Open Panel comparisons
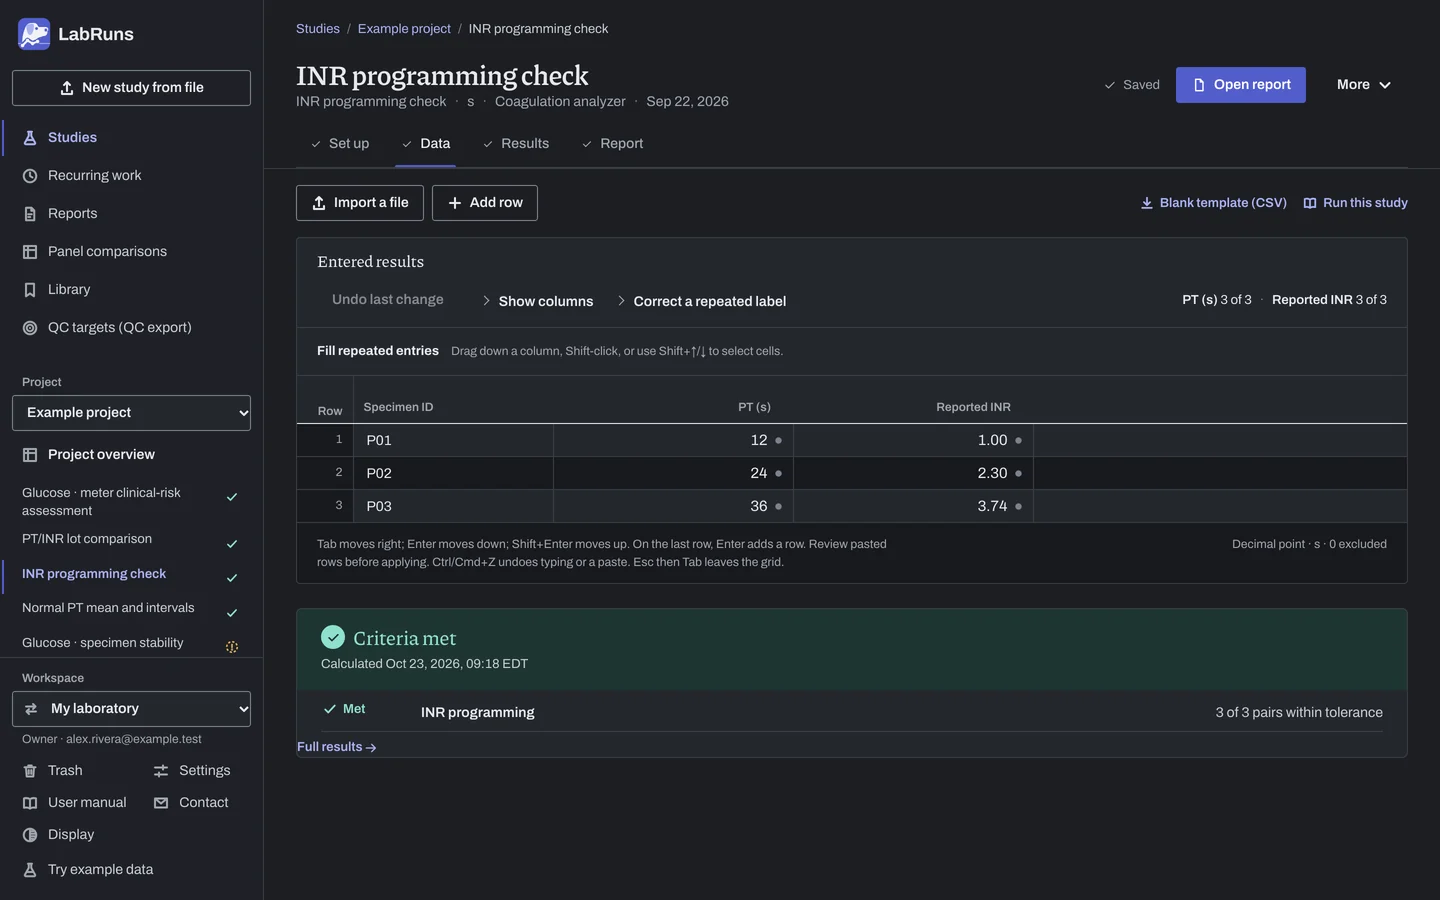1440x900 pixels. pyautogui.click(x=131, y=252)
